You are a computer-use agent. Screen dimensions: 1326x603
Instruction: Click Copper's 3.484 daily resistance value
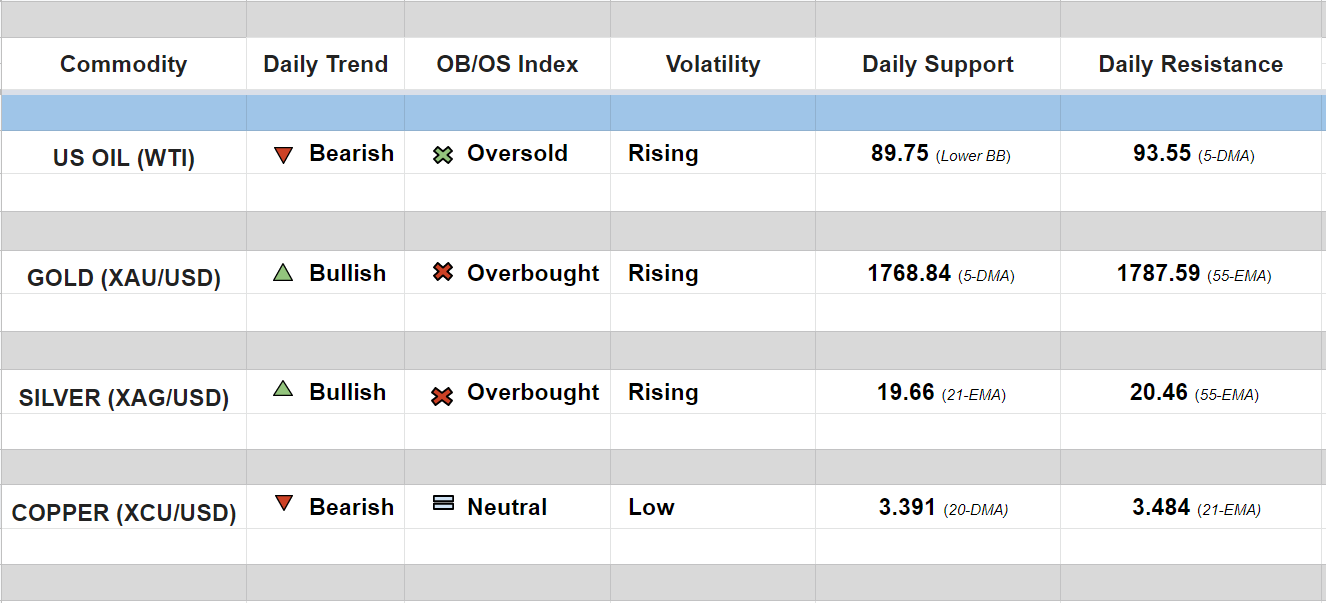(x=1161, y=507)
